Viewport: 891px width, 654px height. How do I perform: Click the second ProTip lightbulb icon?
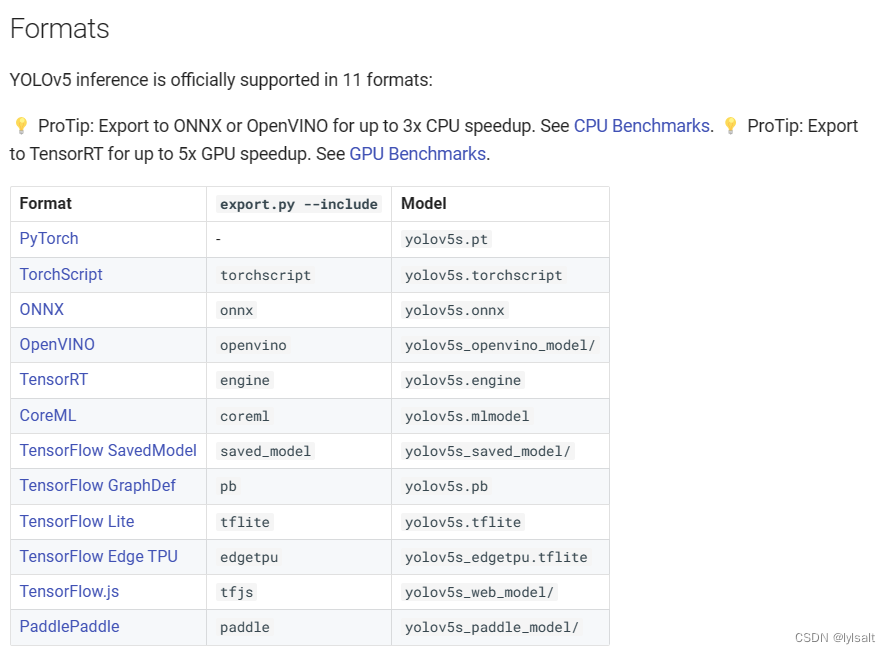(730, 126)
